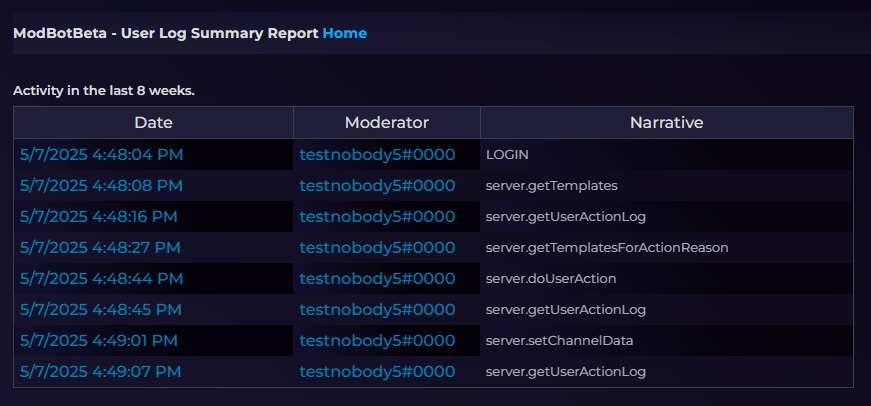Click the Moderator column header
Viewport: 871px width, 406px height.
(387, 123)
